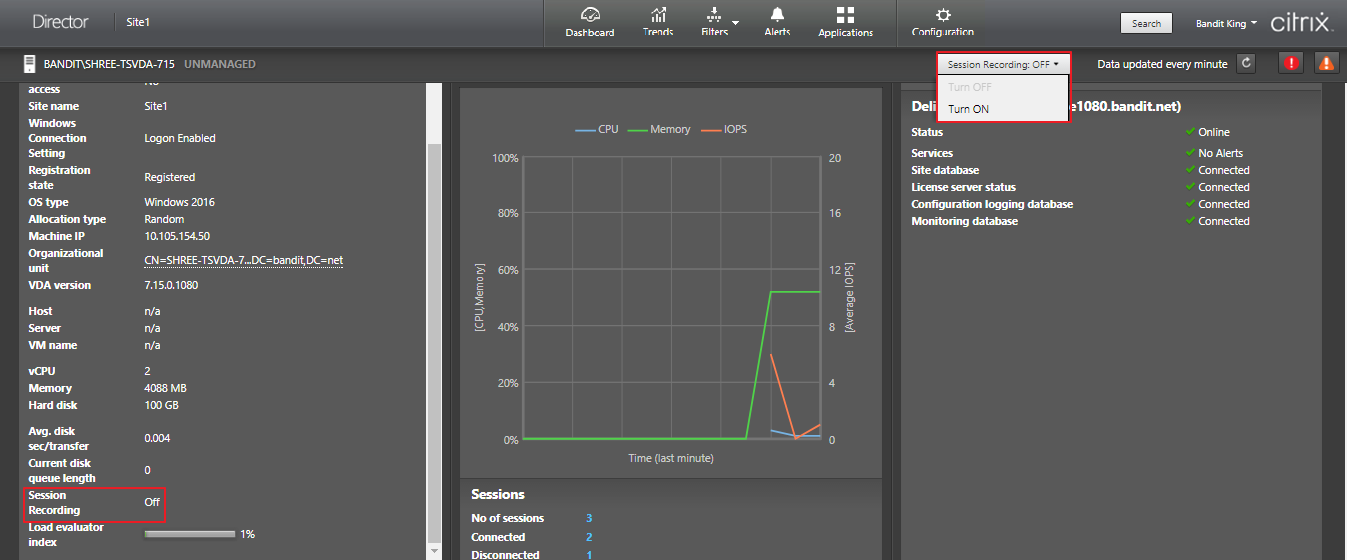1347x560 pixels.
Task: Click the Machine IP 10.105.154.50 value
Action: (177, 236)
